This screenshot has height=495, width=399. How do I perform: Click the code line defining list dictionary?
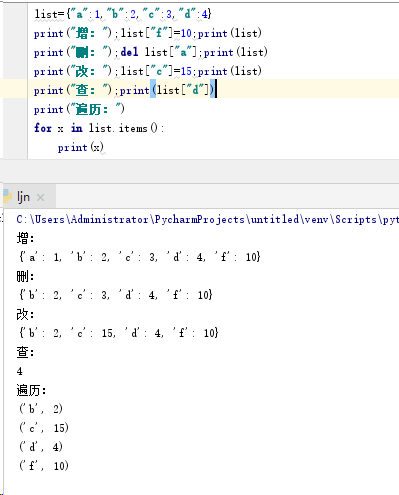123,14
